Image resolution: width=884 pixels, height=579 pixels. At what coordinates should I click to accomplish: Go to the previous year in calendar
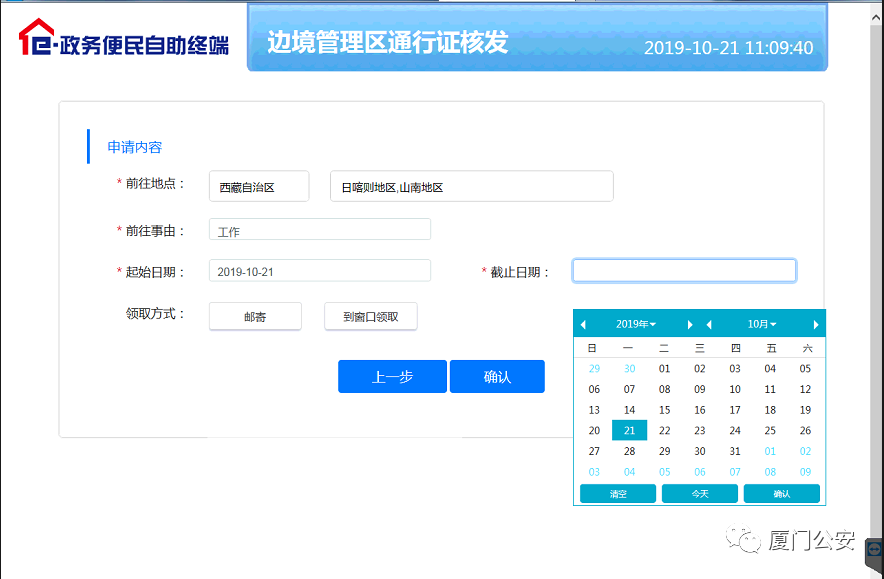click(584, 324)
